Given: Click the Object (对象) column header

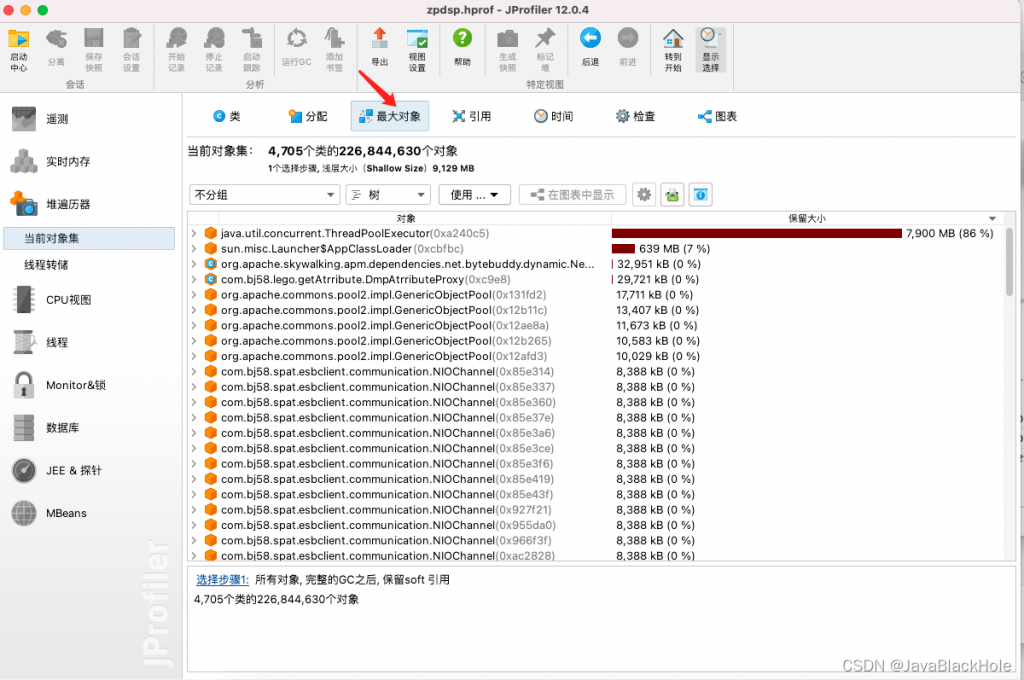Looking at the screenshot, I should [x=406, y=218].
